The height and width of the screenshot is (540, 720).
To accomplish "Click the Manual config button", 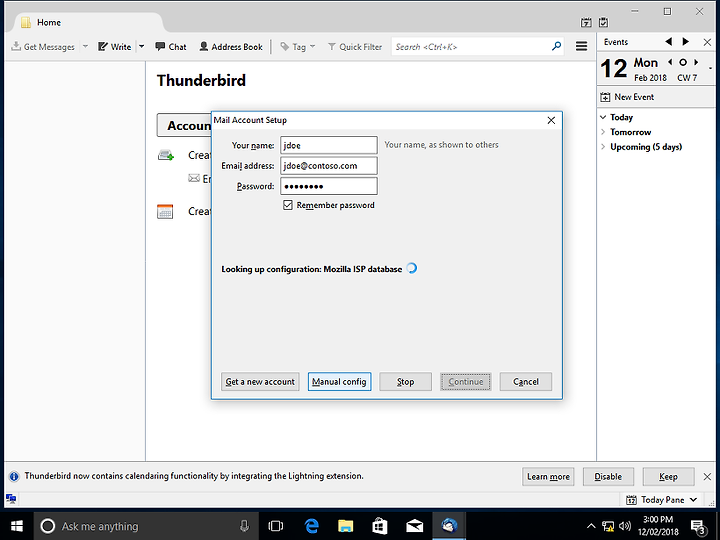I will tap(339, 382).
